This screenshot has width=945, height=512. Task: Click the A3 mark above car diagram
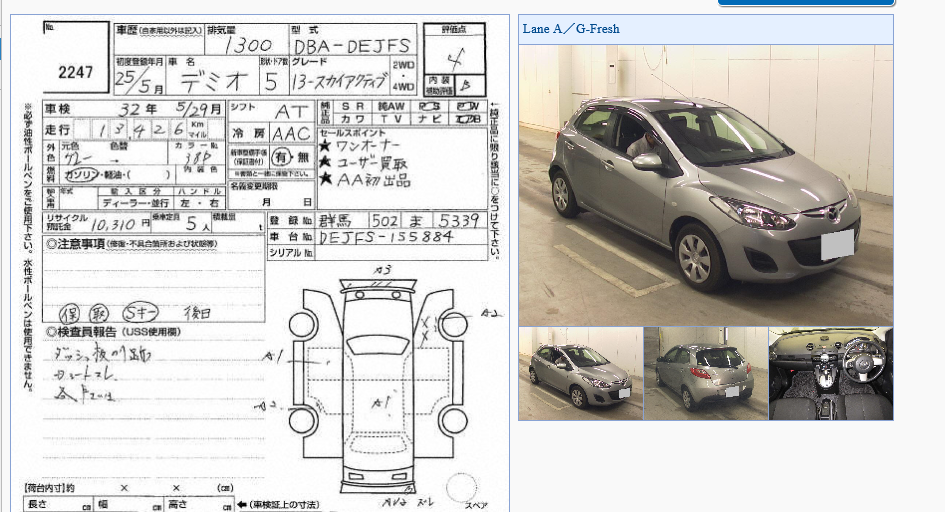pos(382,270)
